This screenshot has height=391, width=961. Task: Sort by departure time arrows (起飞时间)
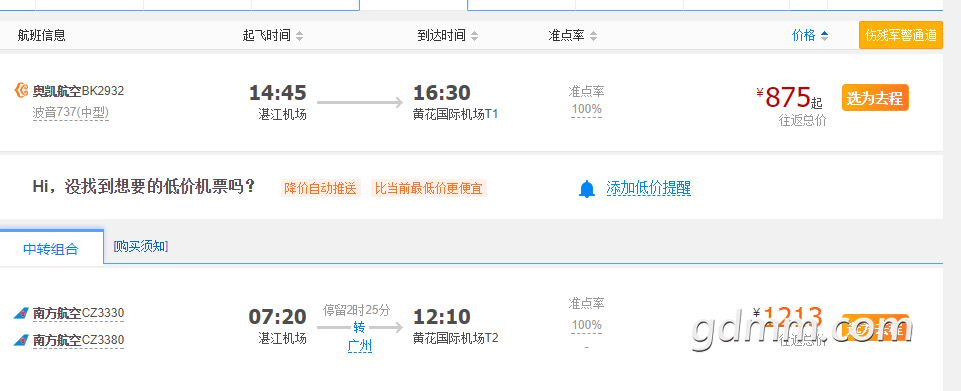[x=299, y=36]
